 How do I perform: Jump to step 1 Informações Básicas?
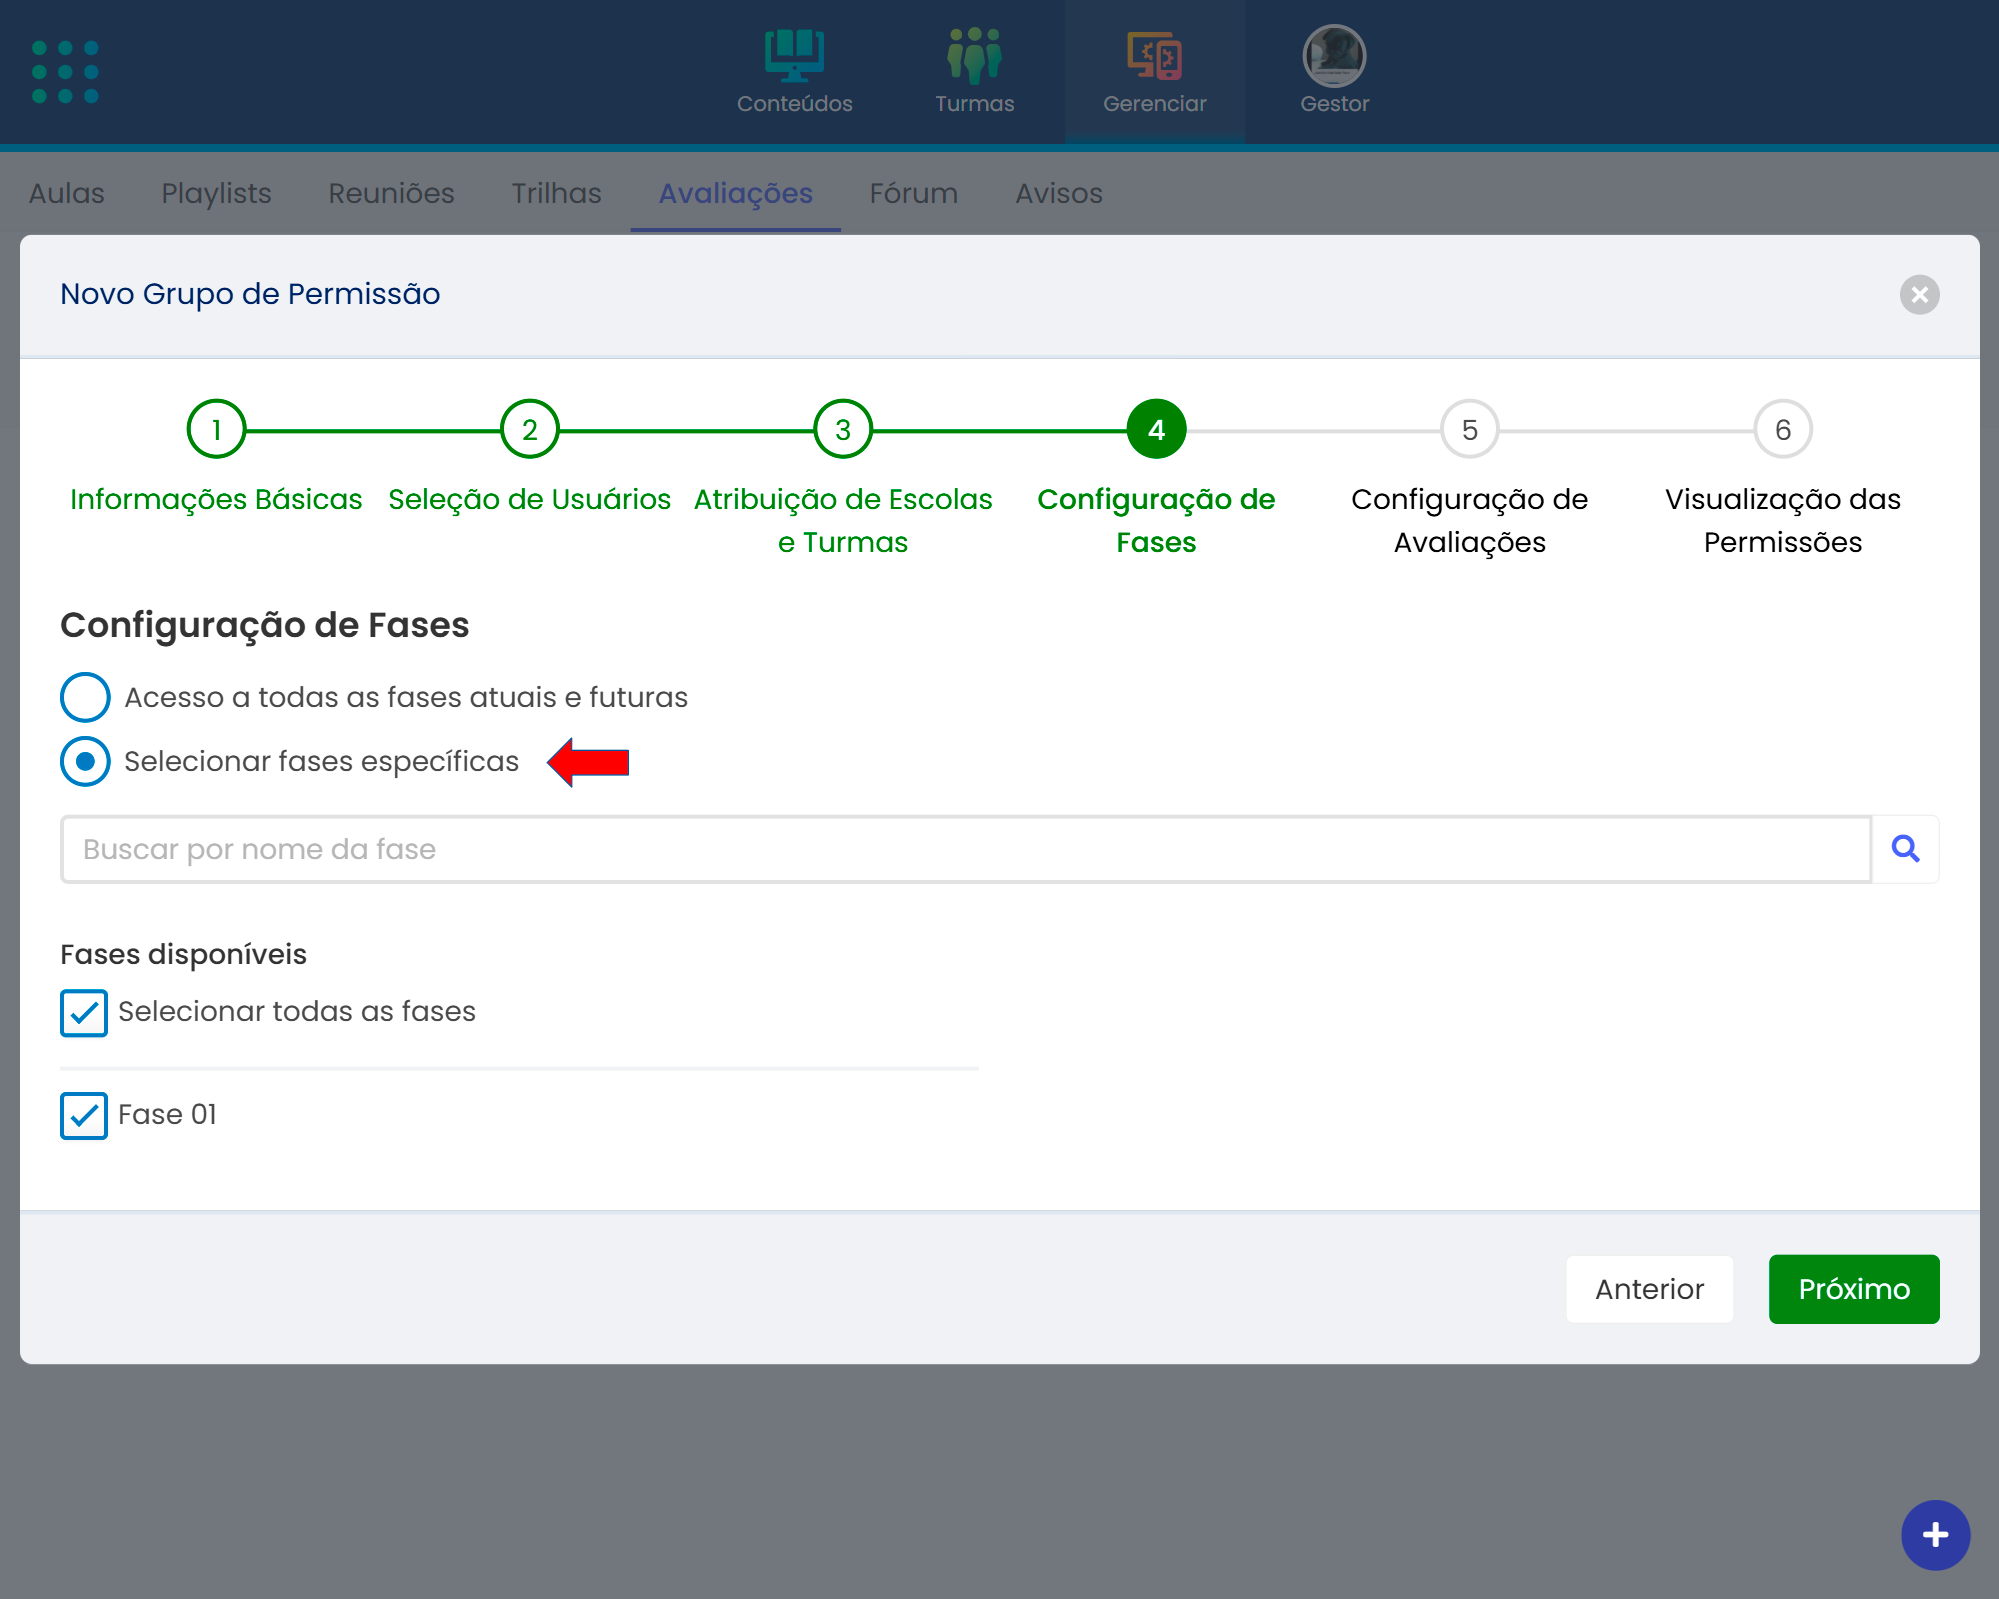tap(216, 430)
